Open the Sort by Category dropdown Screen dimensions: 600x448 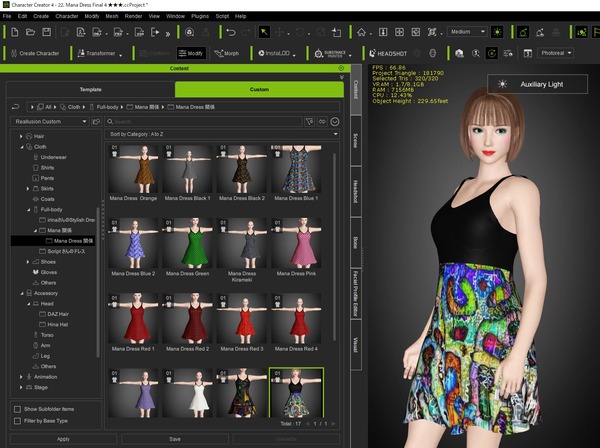click(x=222, y=134)
